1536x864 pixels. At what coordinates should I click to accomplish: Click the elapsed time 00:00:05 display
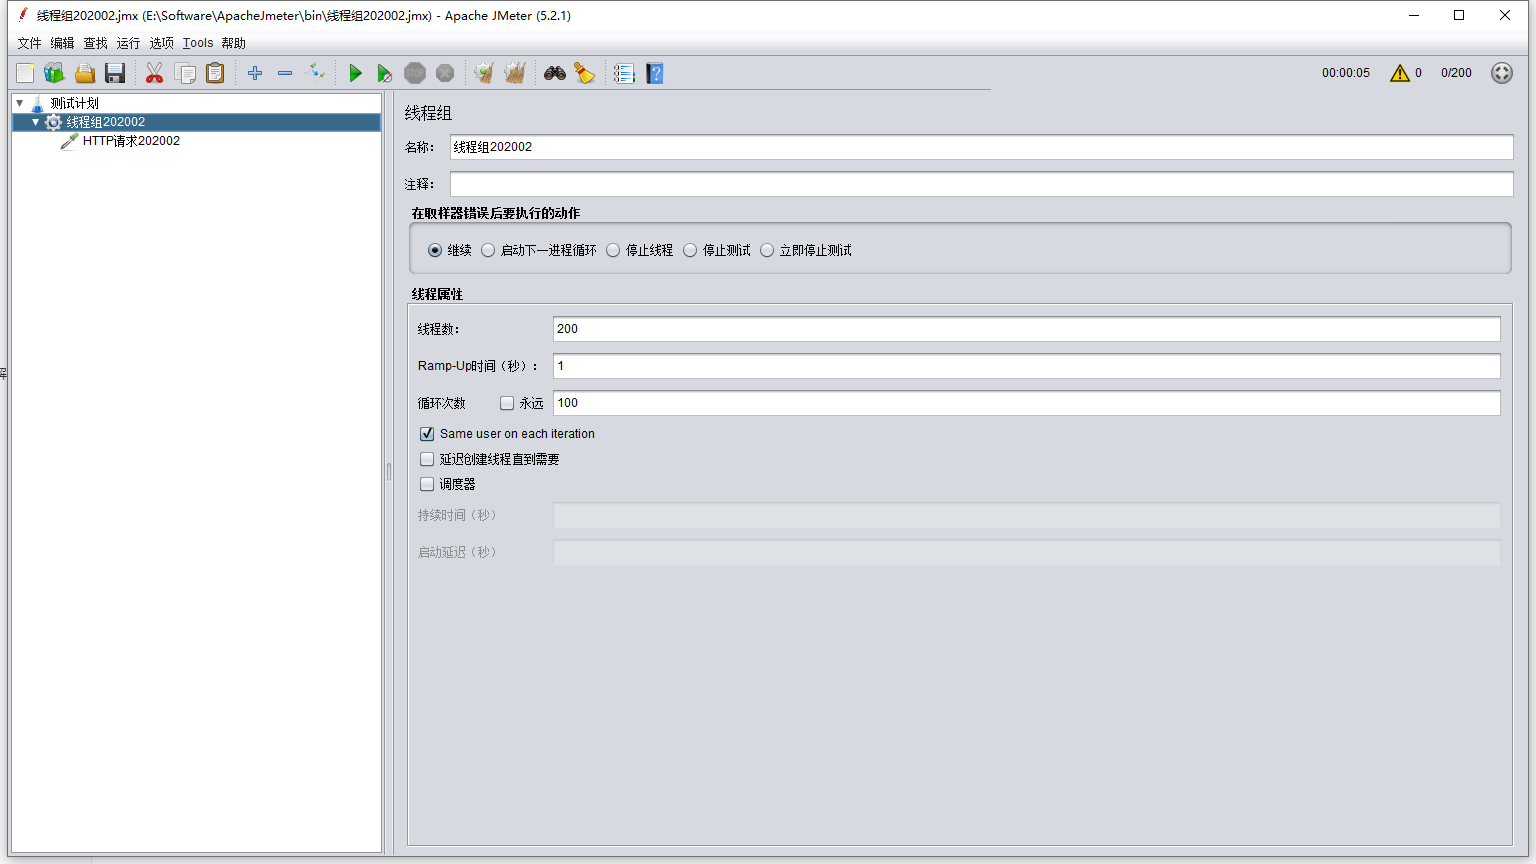point(1346,73)
